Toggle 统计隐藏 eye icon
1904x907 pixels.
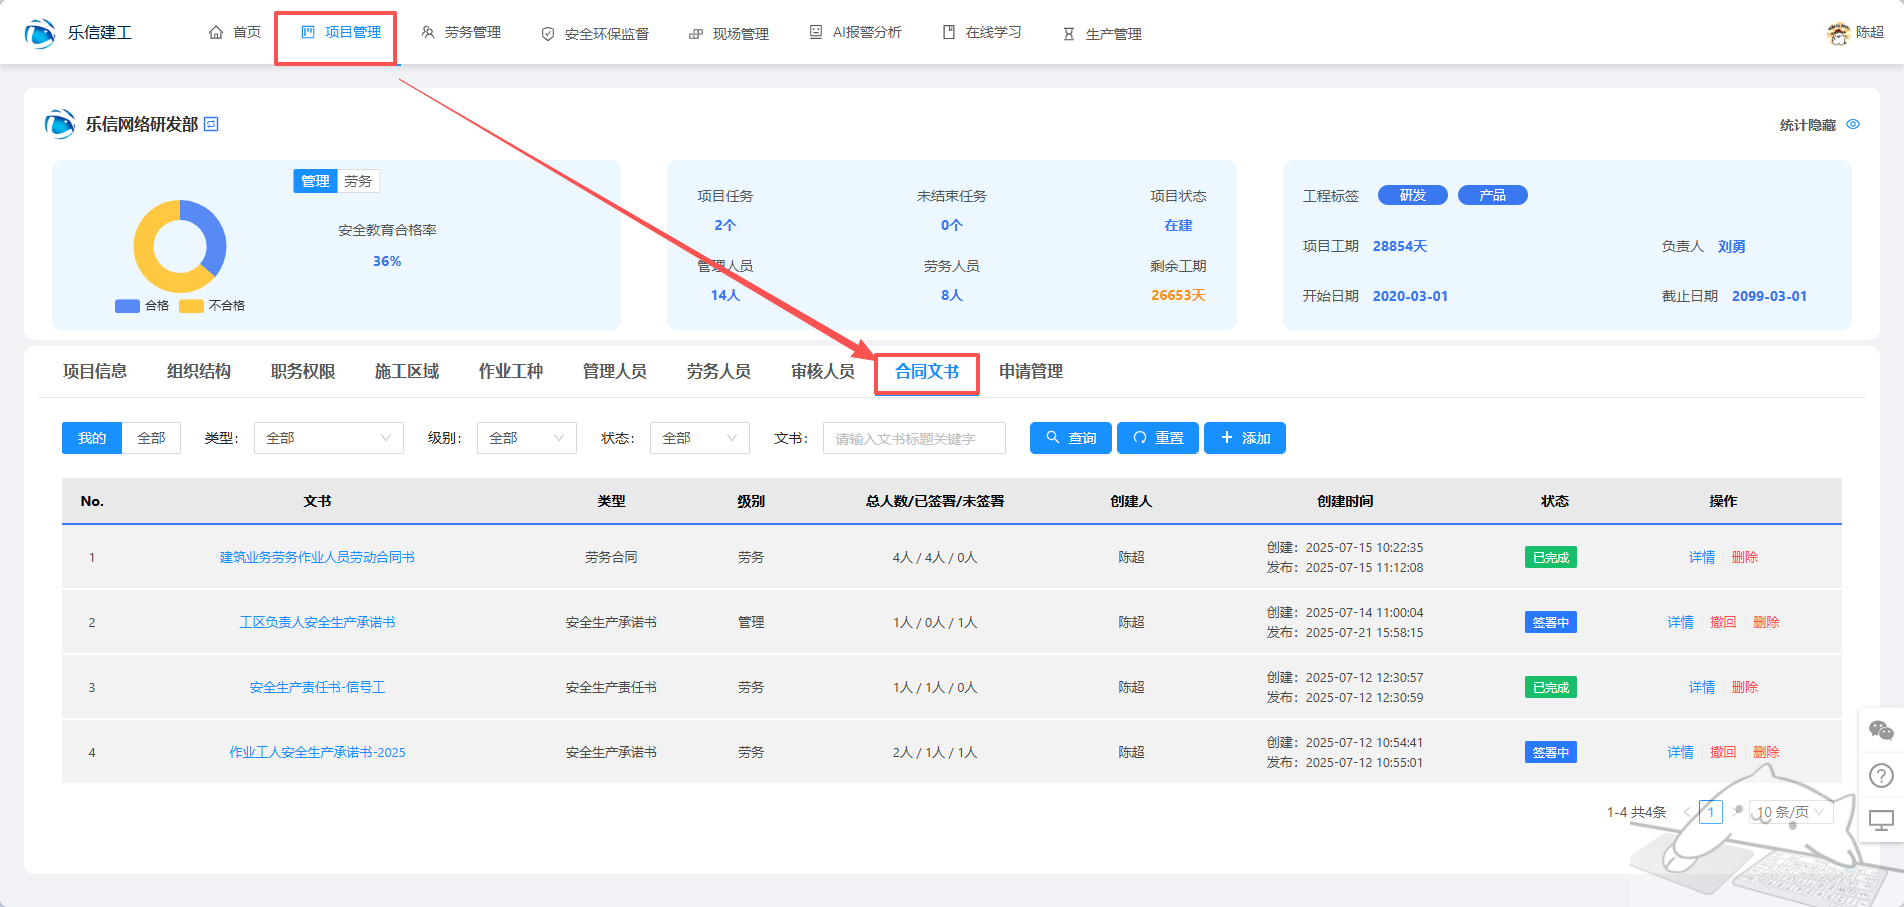1853,125
